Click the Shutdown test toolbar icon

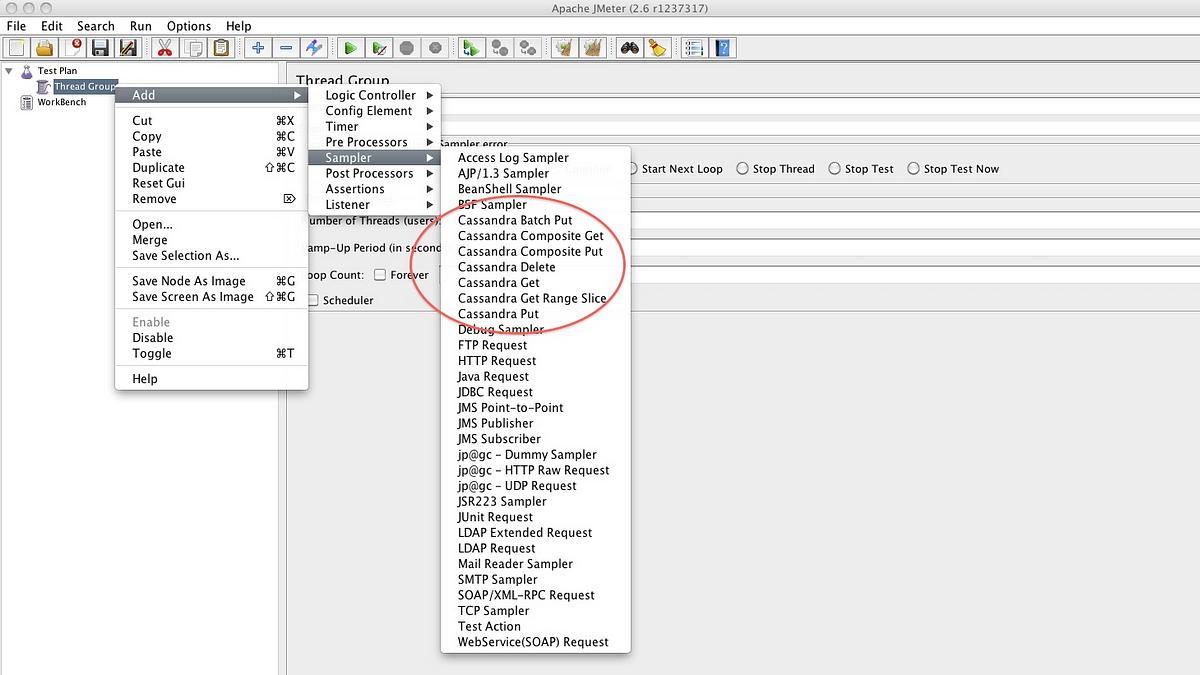(x=435, y=47)
